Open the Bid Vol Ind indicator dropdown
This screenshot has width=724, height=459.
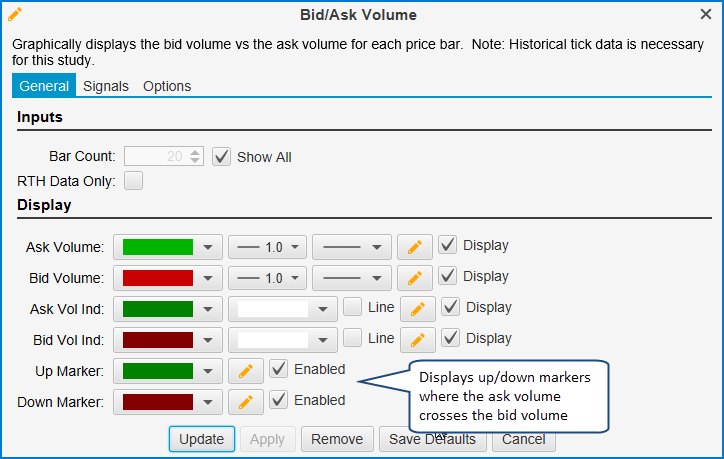[x=282, y=340]
